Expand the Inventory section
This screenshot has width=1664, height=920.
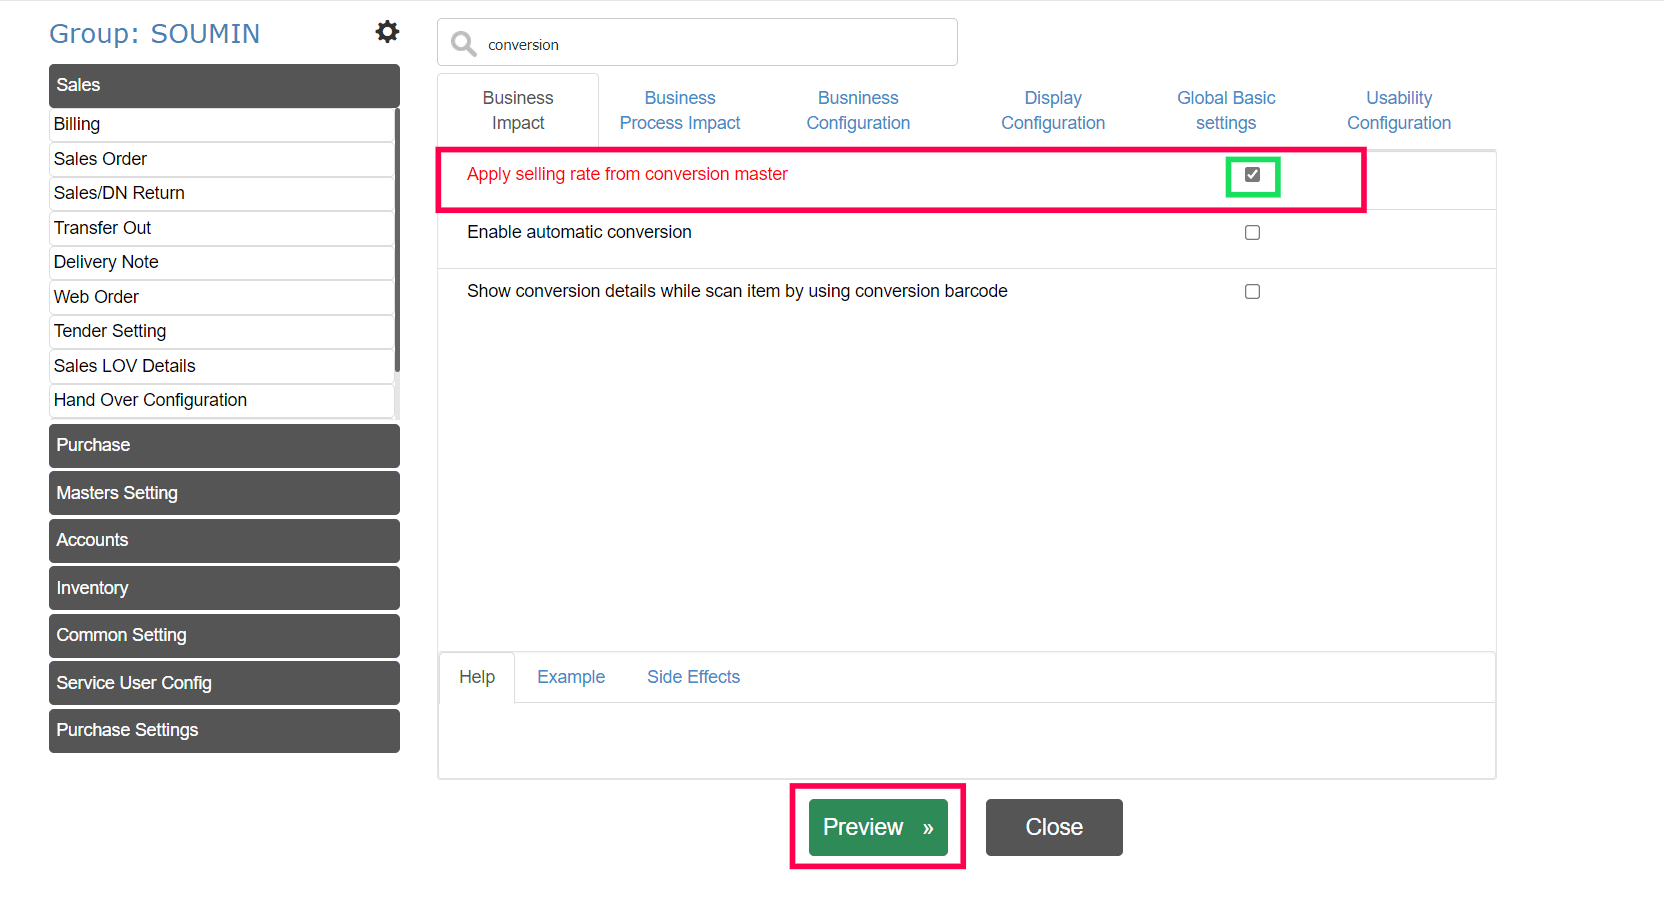tap(224, 588)
